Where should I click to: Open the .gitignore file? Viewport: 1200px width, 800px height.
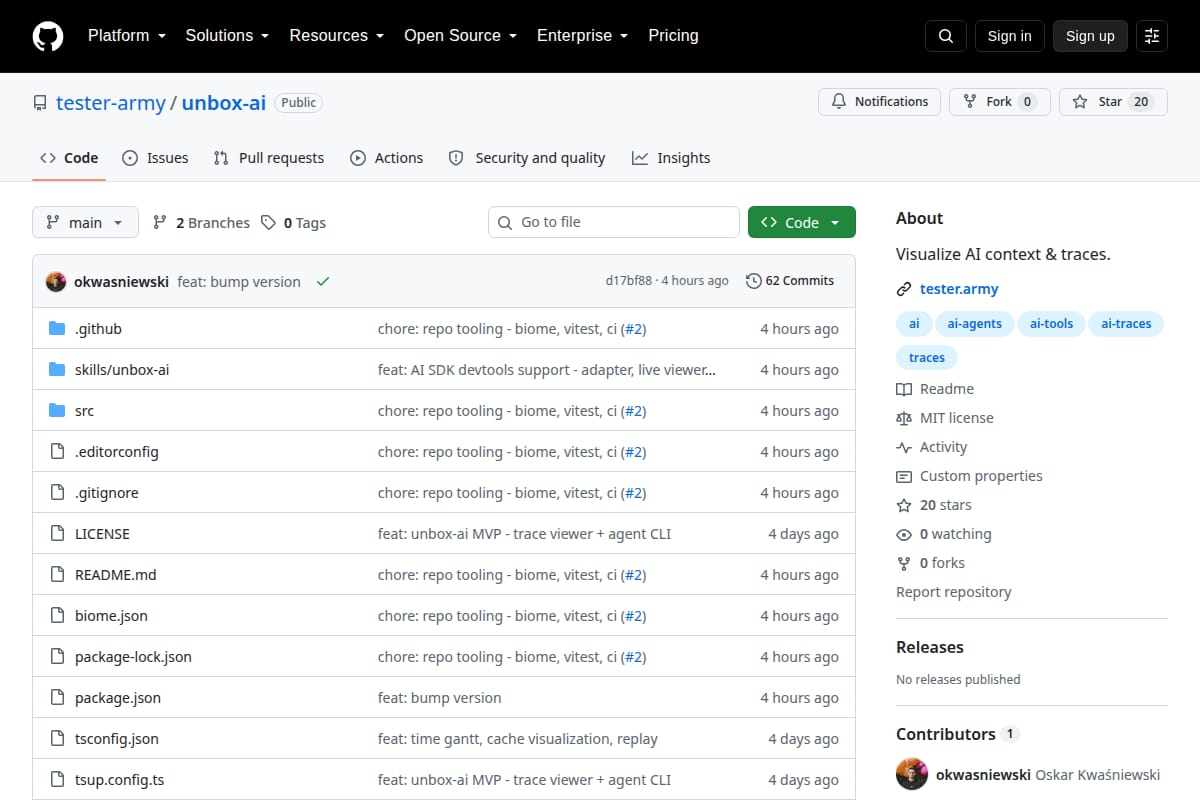(x=107, y=493)
